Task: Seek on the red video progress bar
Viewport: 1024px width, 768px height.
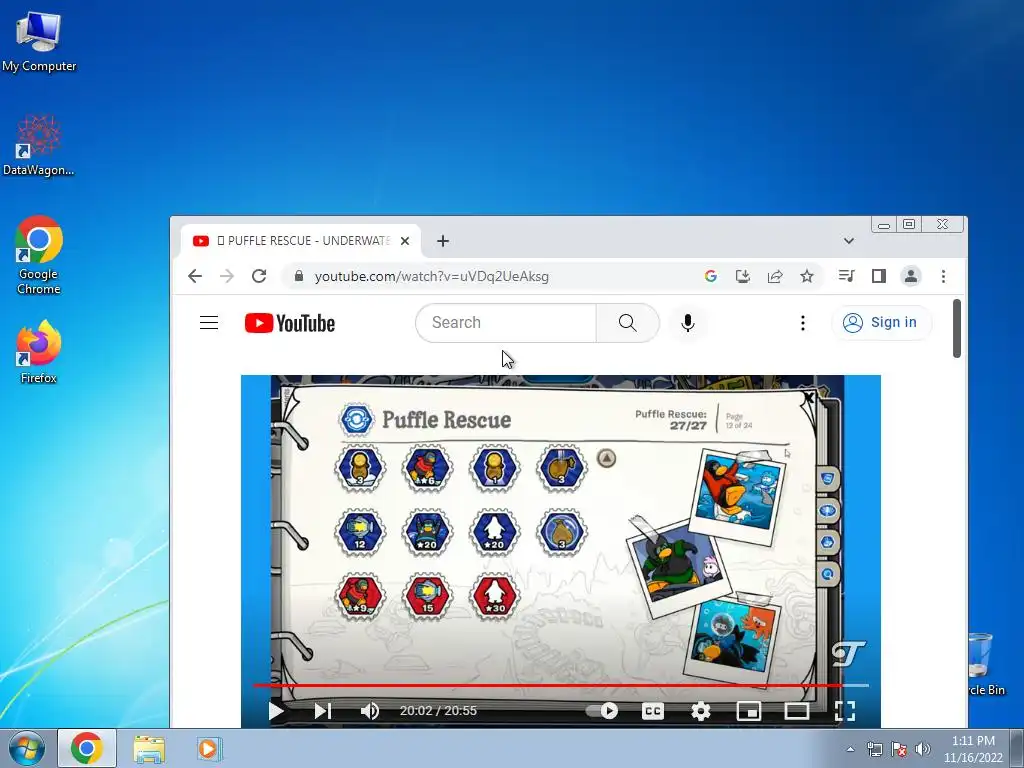Action: tap(561, 685)
